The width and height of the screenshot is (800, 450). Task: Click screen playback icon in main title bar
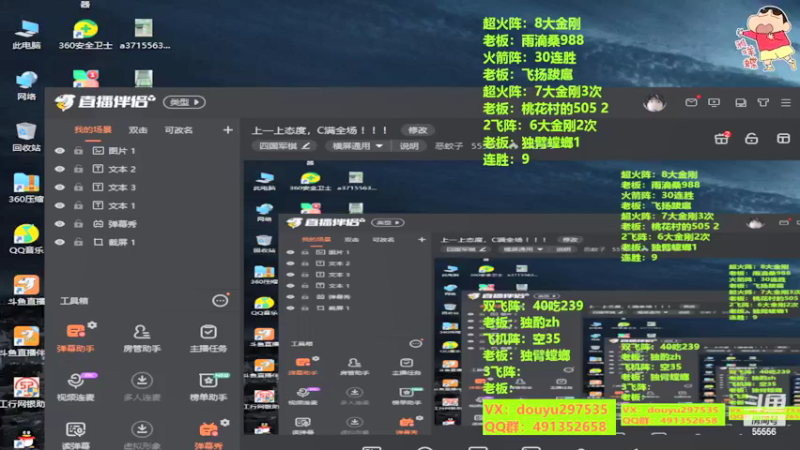(714, 103)
